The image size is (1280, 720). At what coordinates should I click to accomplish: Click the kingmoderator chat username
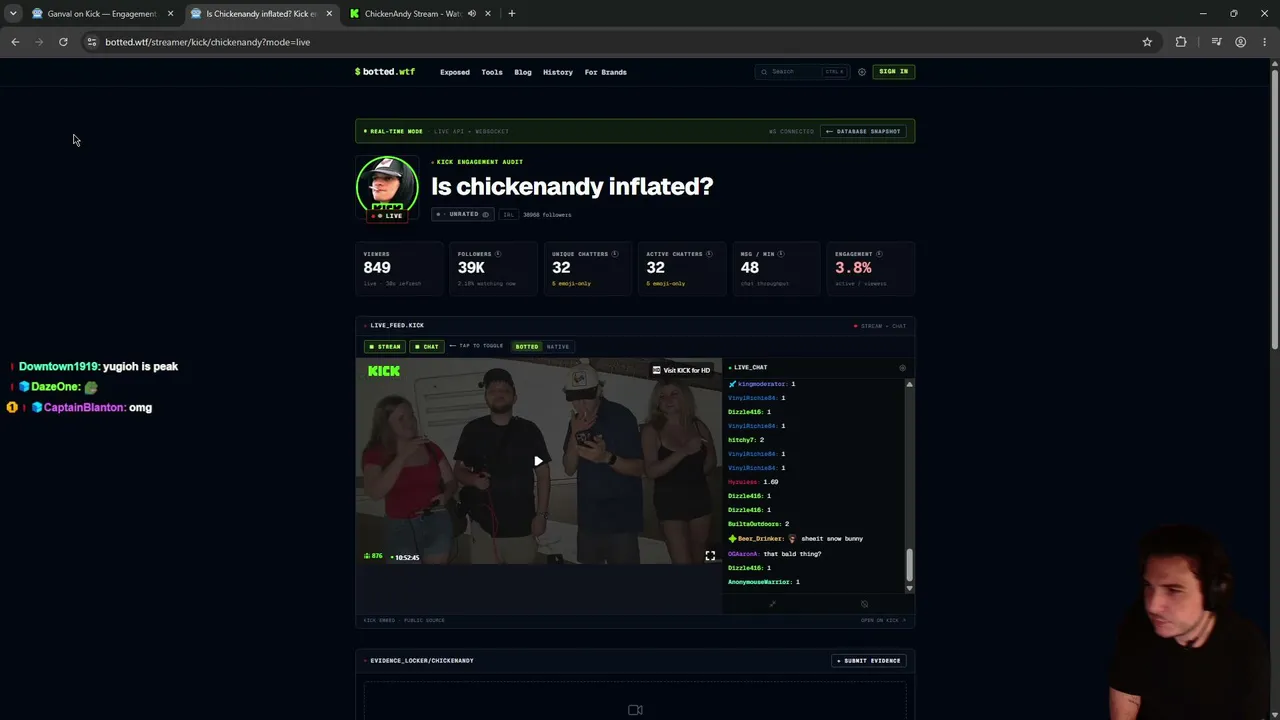pos(762,384)
